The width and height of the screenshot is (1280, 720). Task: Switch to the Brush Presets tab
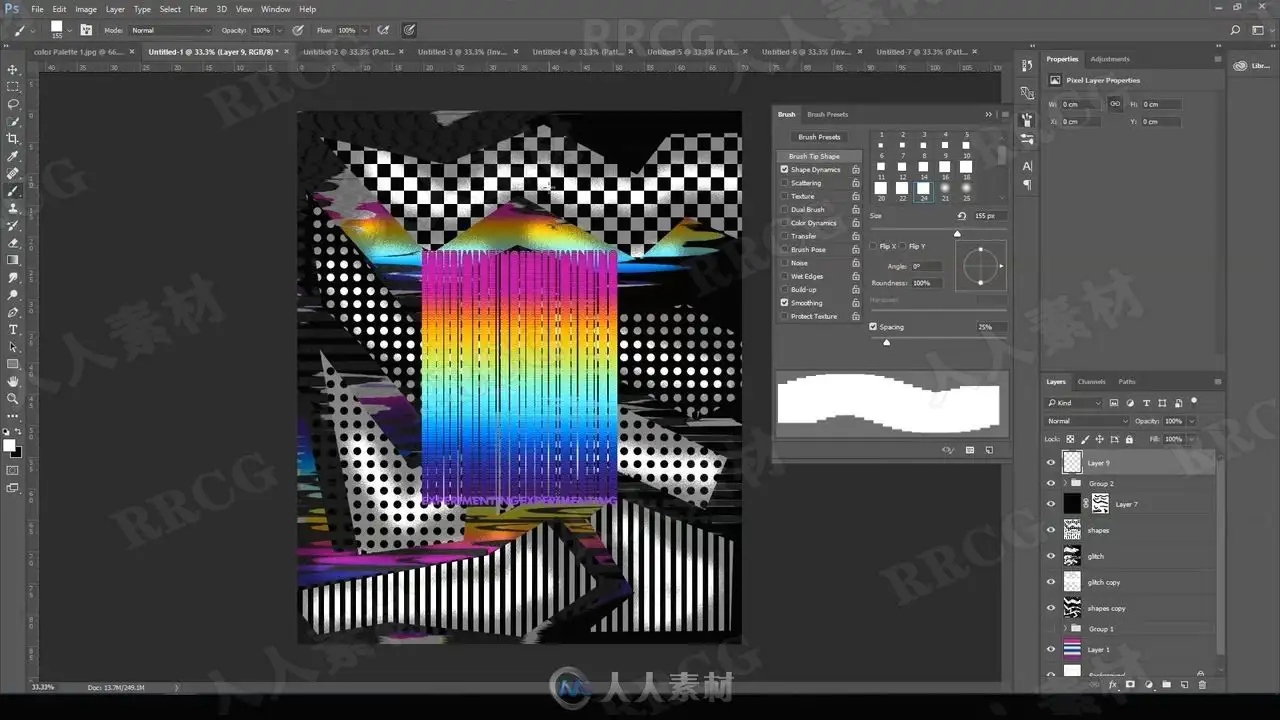pos(828,114)
